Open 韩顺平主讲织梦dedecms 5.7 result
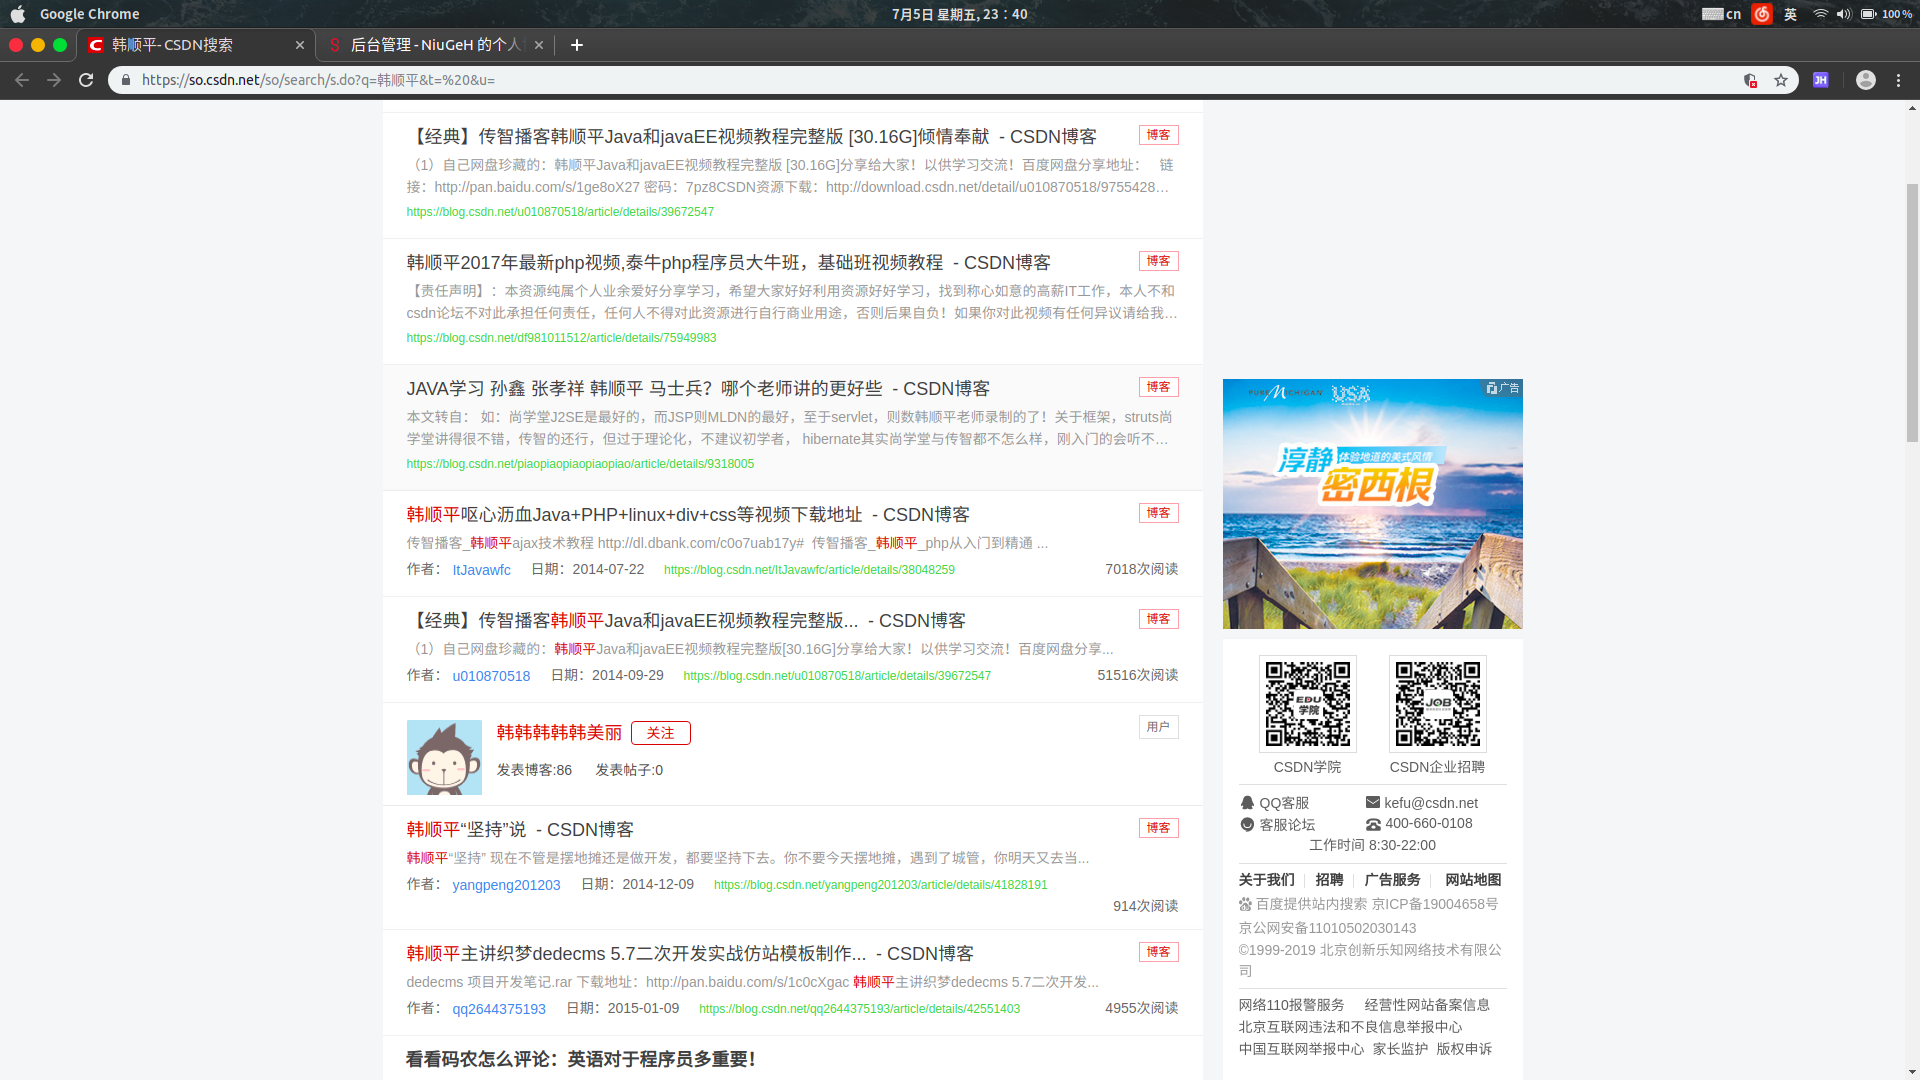The height and width of the screenshot is (1080, 1920). (x=690, y=954)
